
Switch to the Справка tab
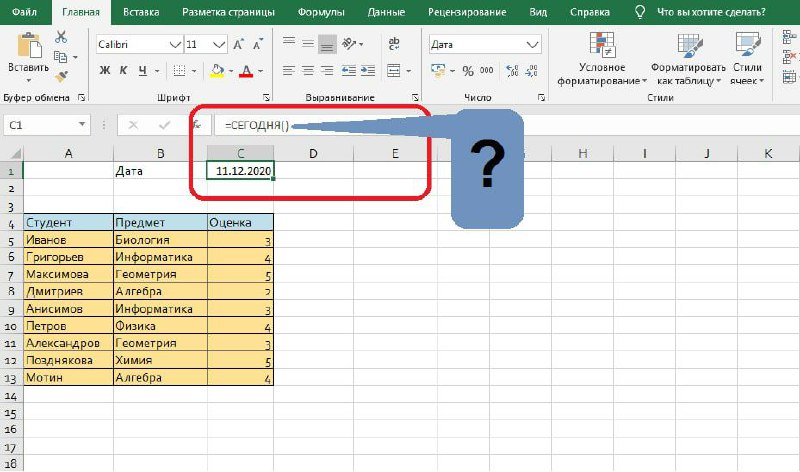coord(590,12)
